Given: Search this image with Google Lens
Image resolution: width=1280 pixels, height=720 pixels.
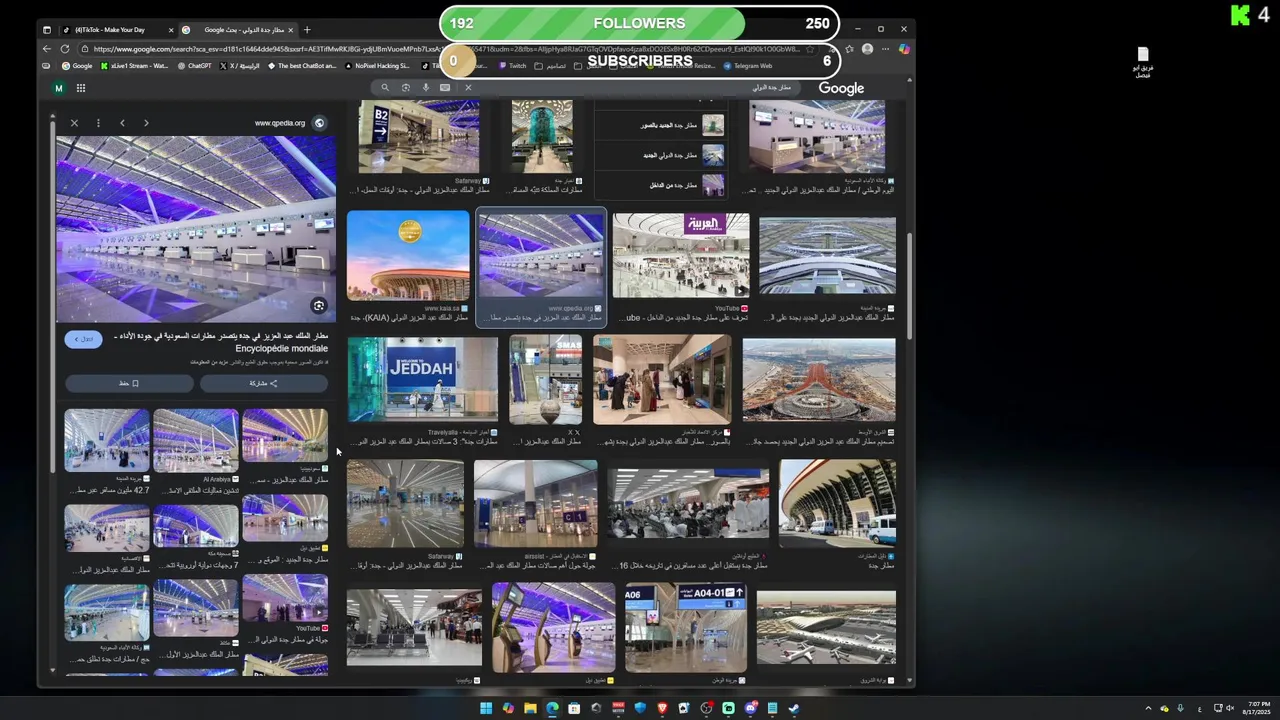Looking at the screenshot, I should (x=319, y=306).
